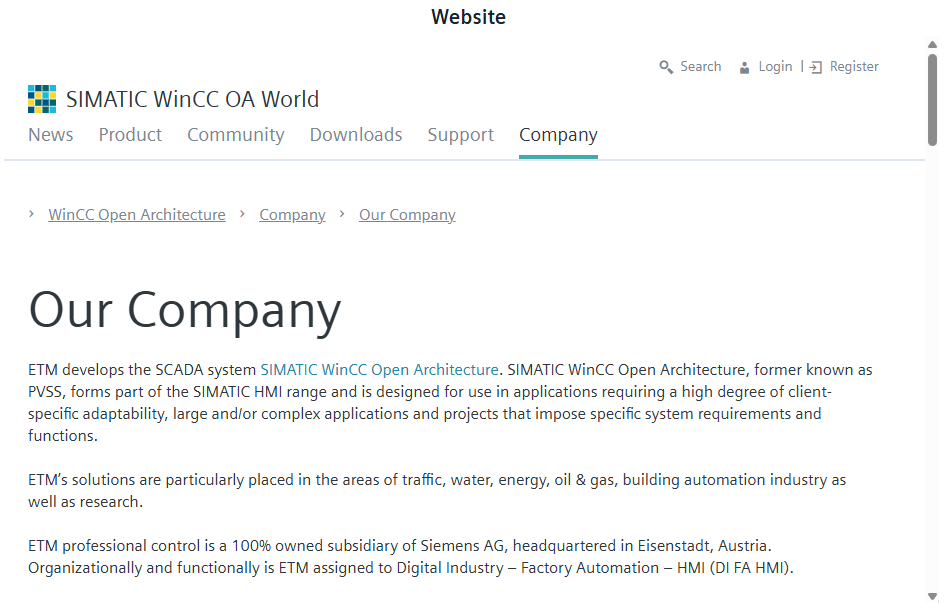944x604 pixels.
Task: Select the active Company tab
Action: coord(558,135)
